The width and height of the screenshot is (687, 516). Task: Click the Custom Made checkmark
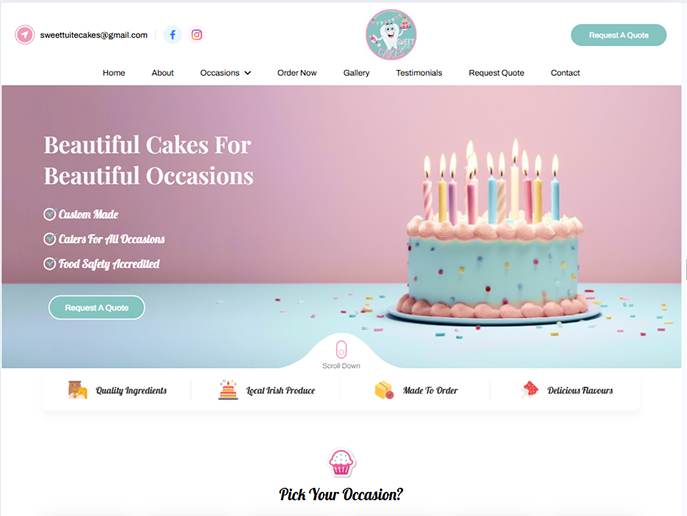tap(50, 214)
